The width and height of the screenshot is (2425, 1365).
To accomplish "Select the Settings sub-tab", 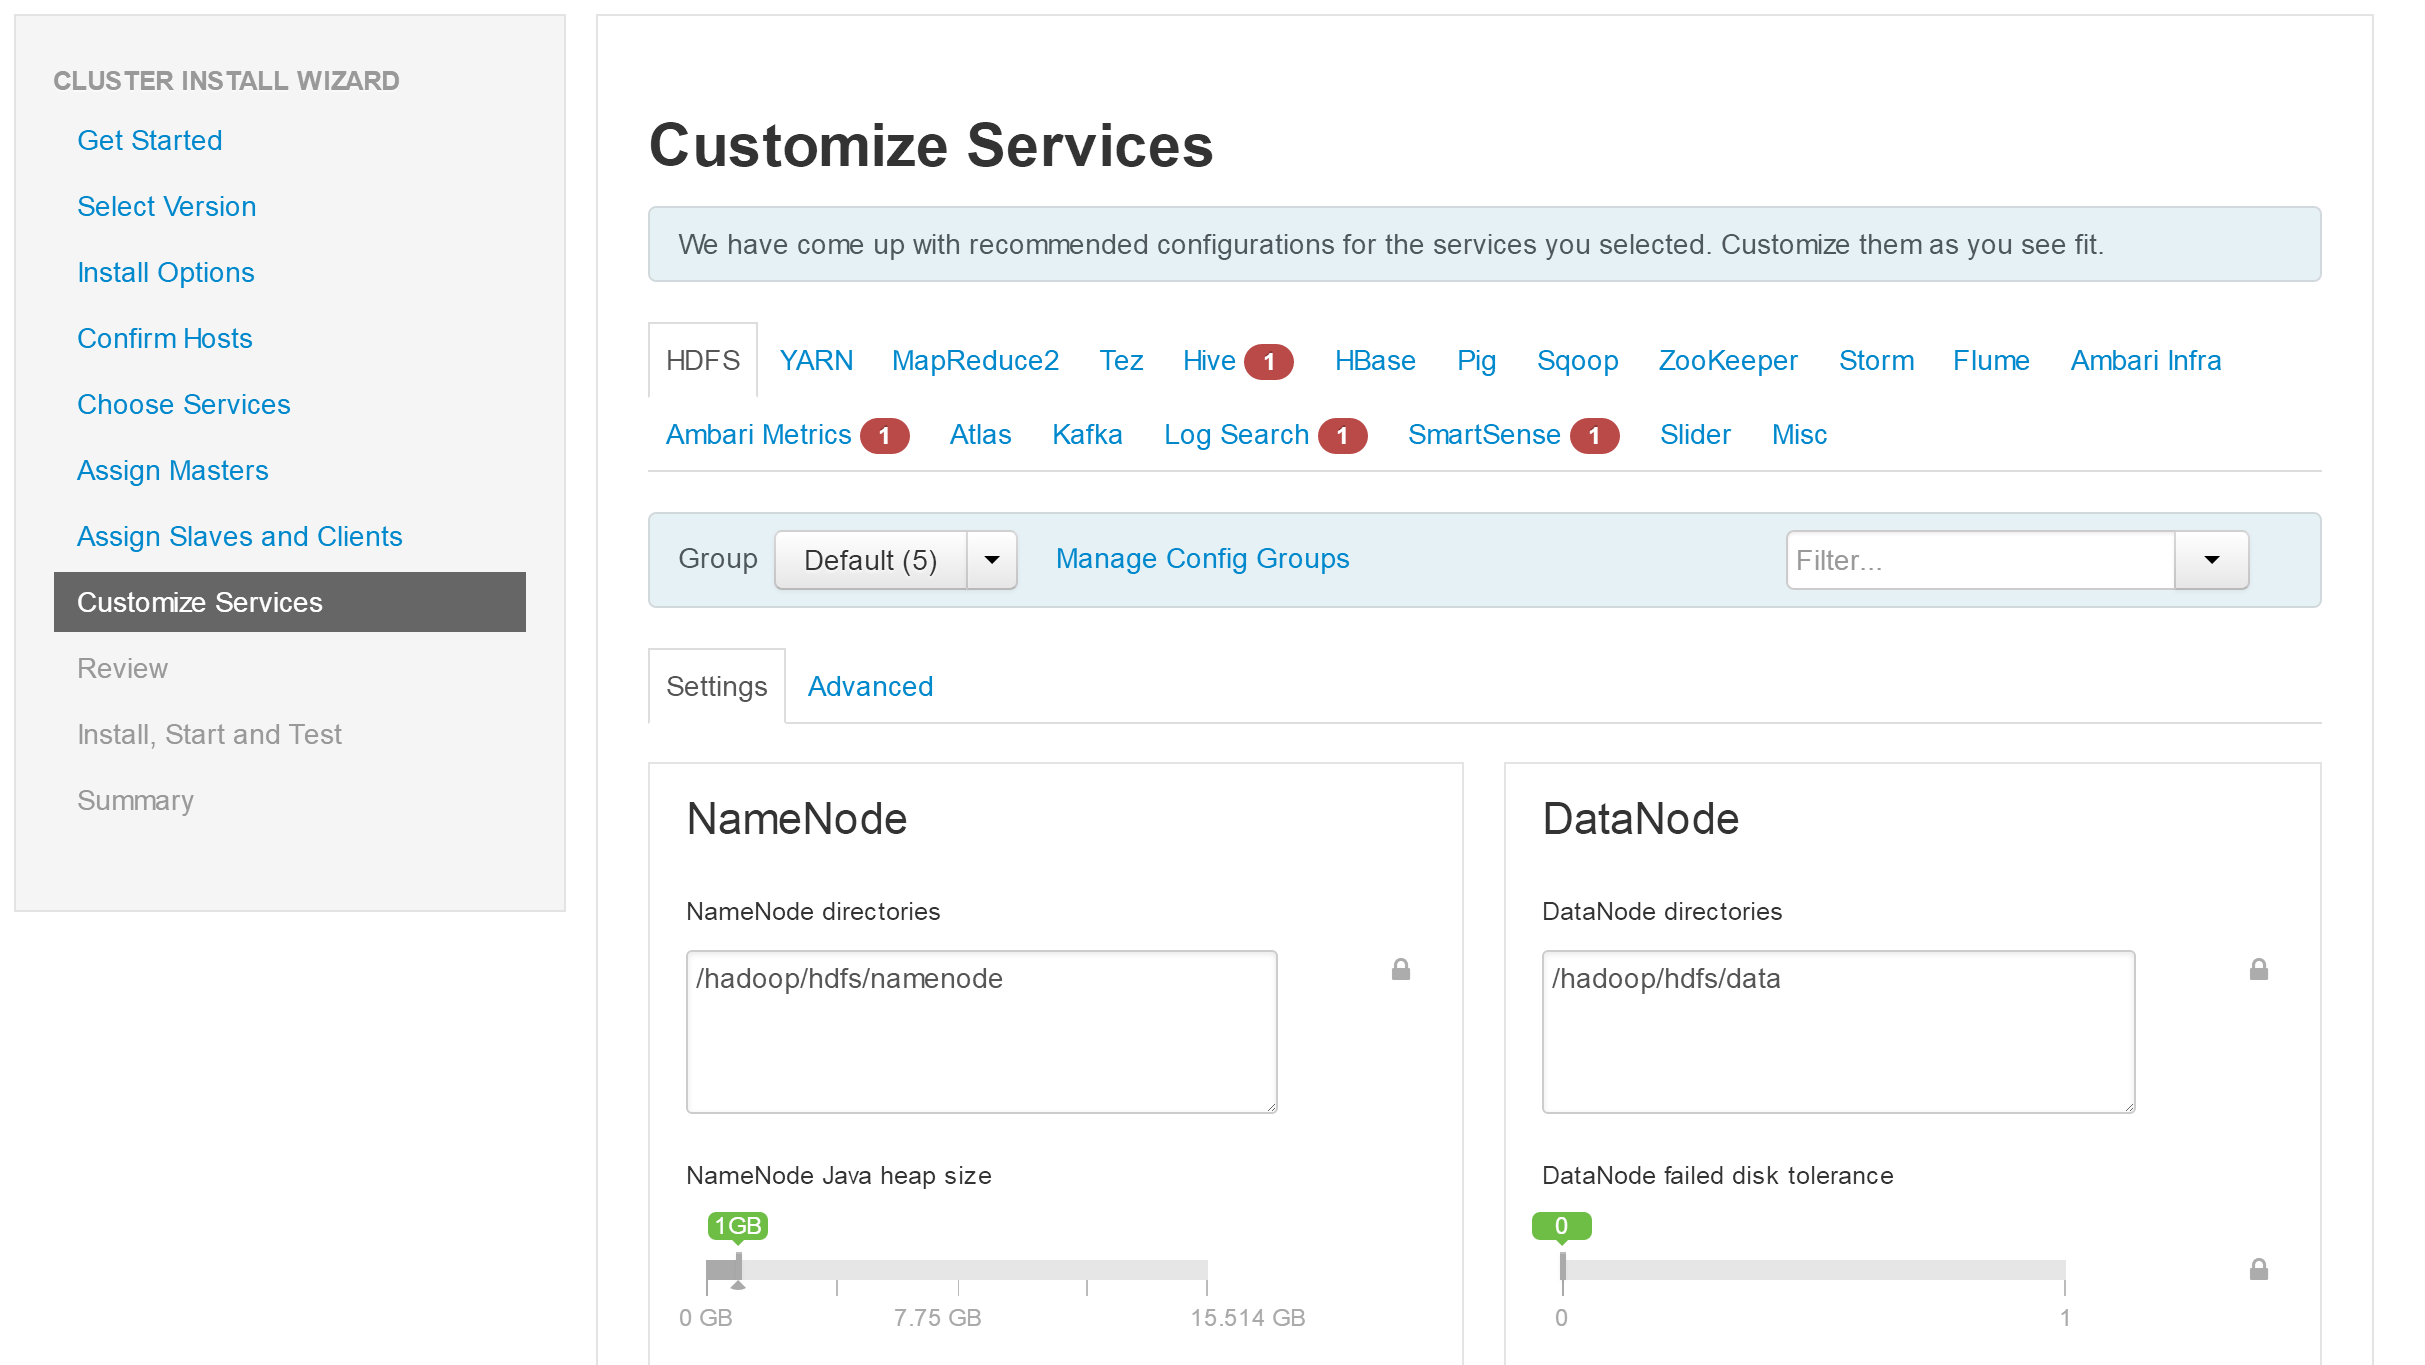I will [x=716, y=686].
